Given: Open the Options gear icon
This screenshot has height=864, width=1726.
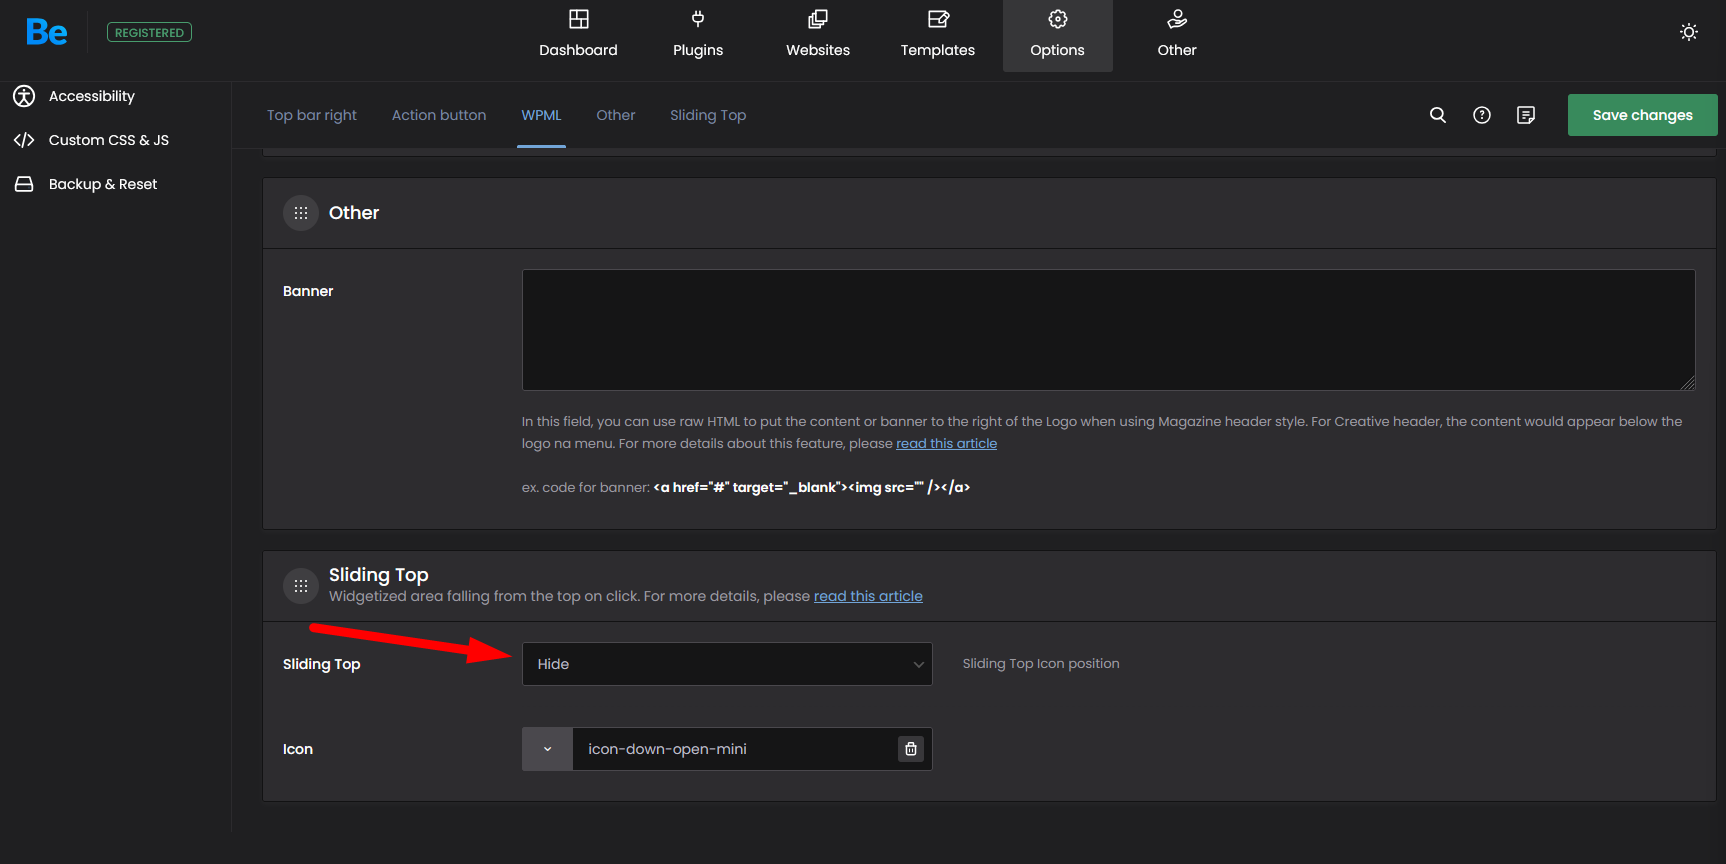Looking at the screenshot, I should tap(1058, 19).
